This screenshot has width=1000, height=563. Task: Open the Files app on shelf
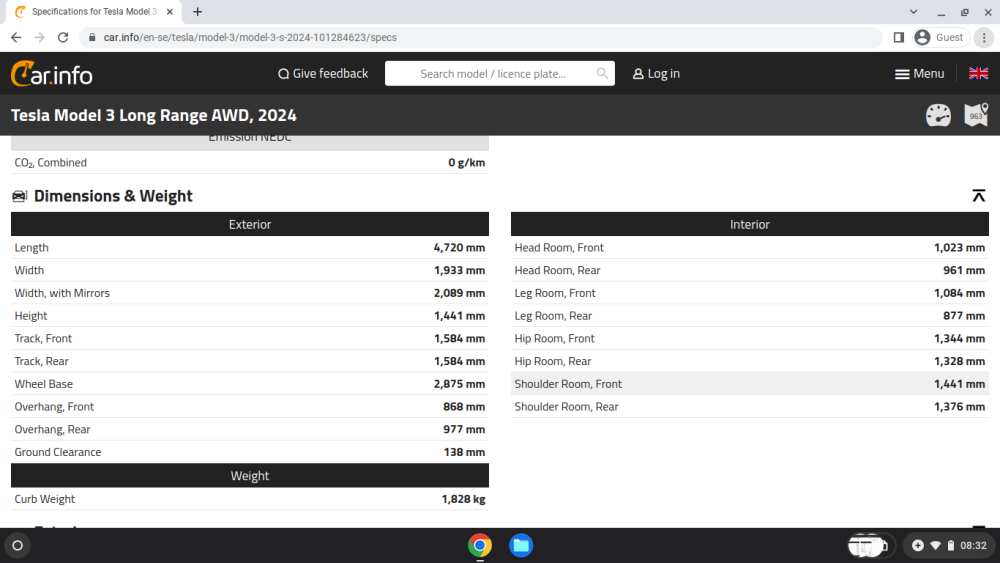point(521,545)
